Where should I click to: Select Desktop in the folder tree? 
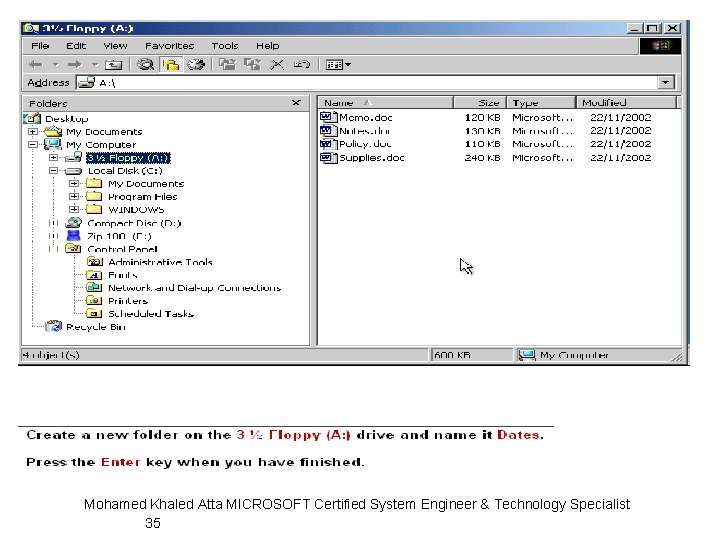click(67, 118)
